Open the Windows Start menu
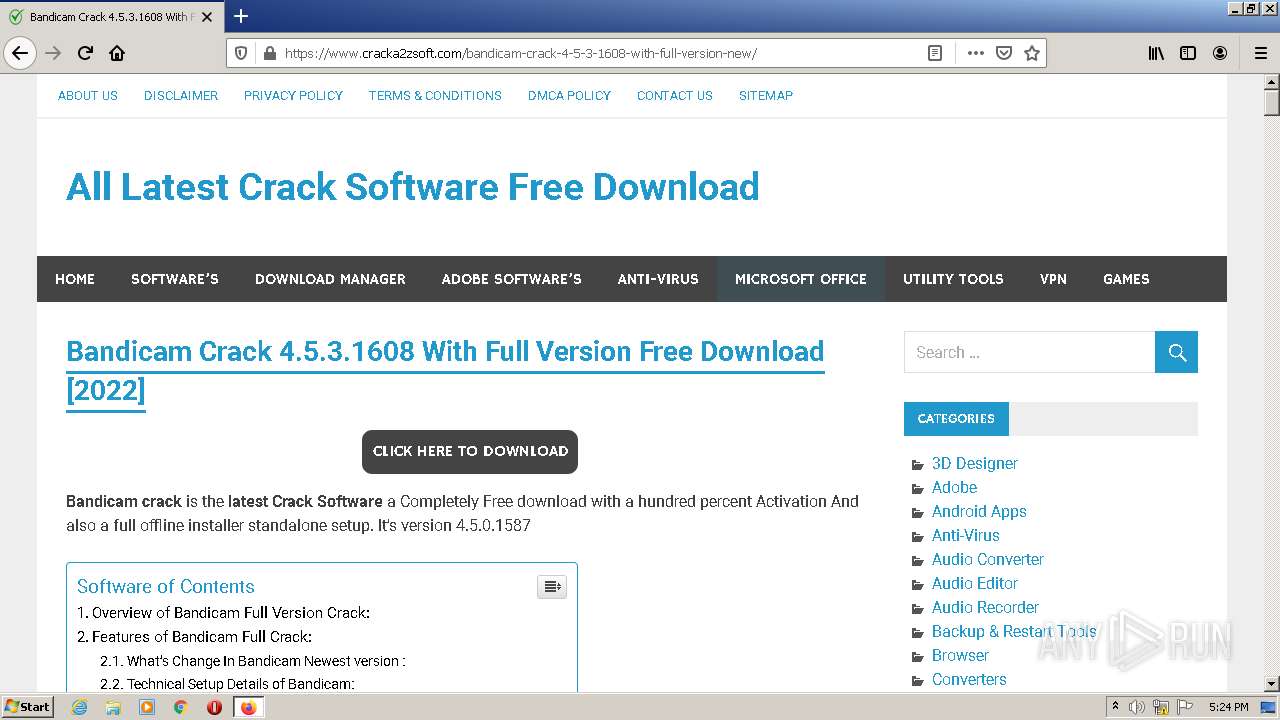Screen dimensions: 1280x720 point(27,706)
